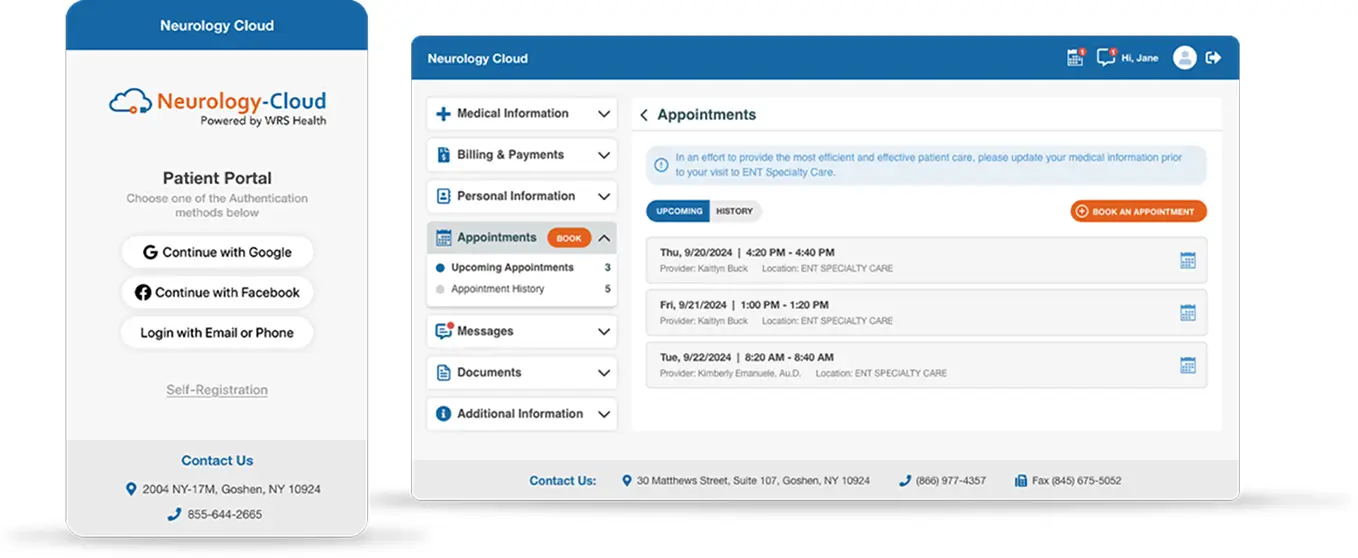The image size is (1358, 558).
Task: Click address 2004 NY-17M, Goshen, NY 10924
Action: click(231, 489)
